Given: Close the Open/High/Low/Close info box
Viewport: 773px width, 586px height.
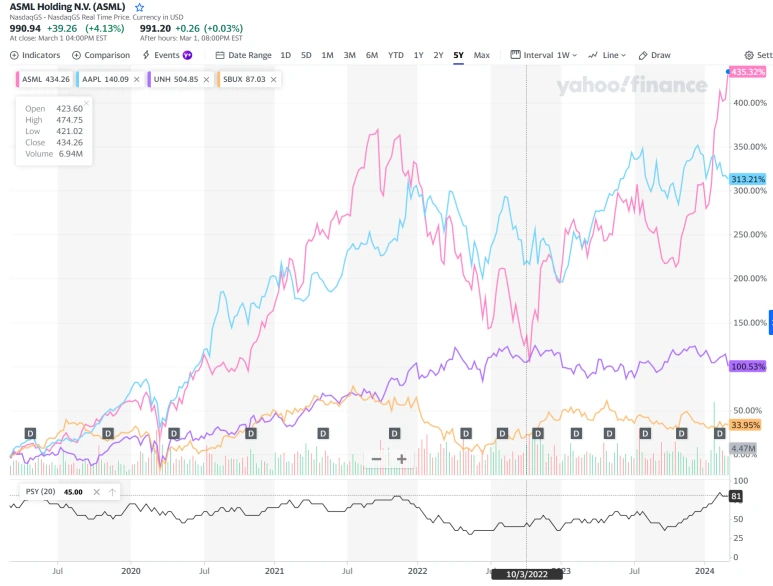Looking at the screenshot, I should (x=86, y=103).
